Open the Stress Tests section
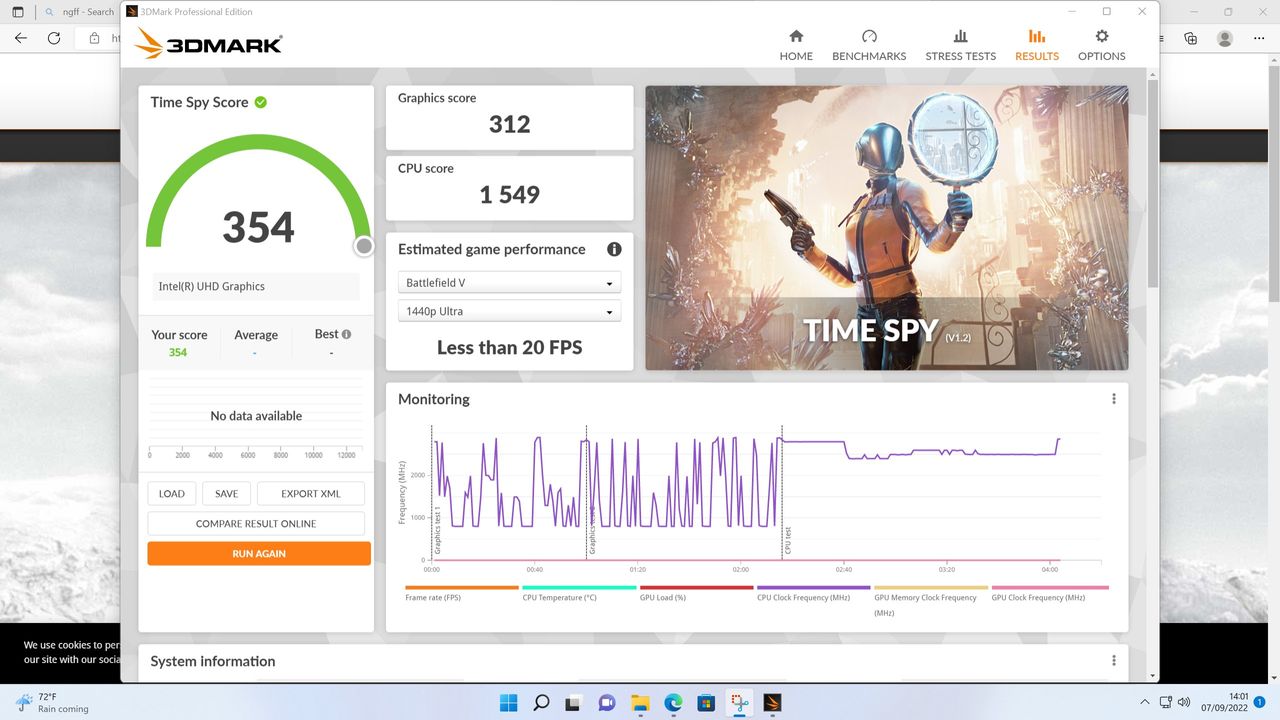This screenshot has height=720, width=1280. (960, 46)
